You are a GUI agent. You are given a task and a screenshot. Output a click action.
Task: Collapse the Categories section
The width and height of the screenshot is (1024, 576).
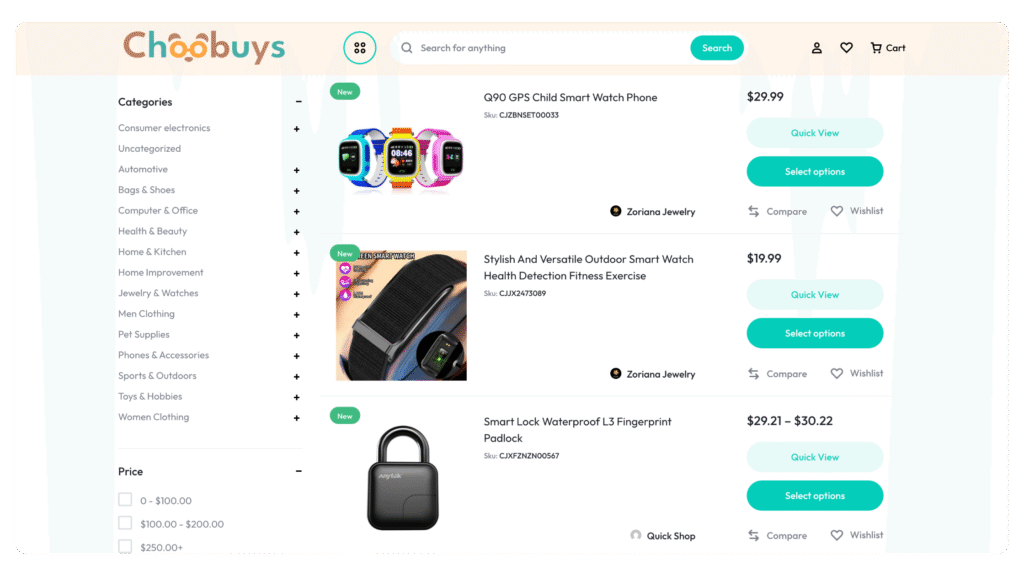point(298,102)
